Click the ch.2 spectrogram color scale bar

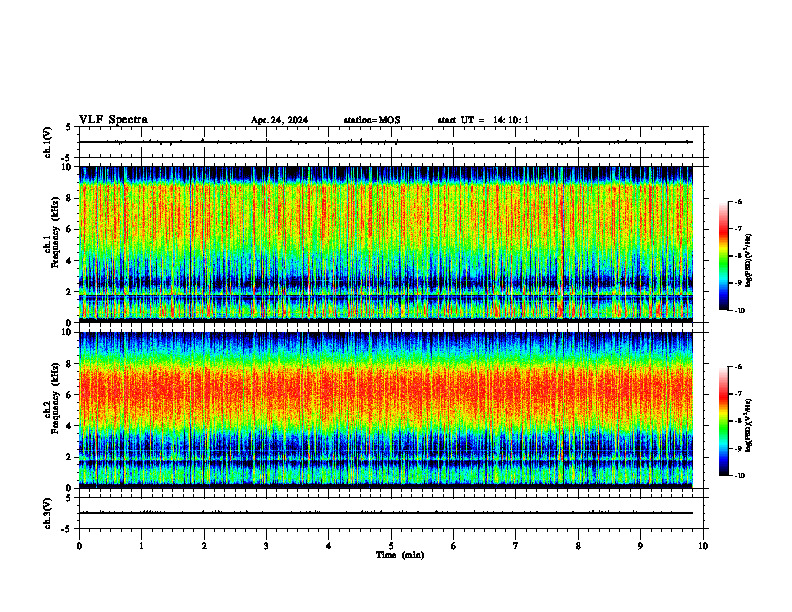coord(723,421)
